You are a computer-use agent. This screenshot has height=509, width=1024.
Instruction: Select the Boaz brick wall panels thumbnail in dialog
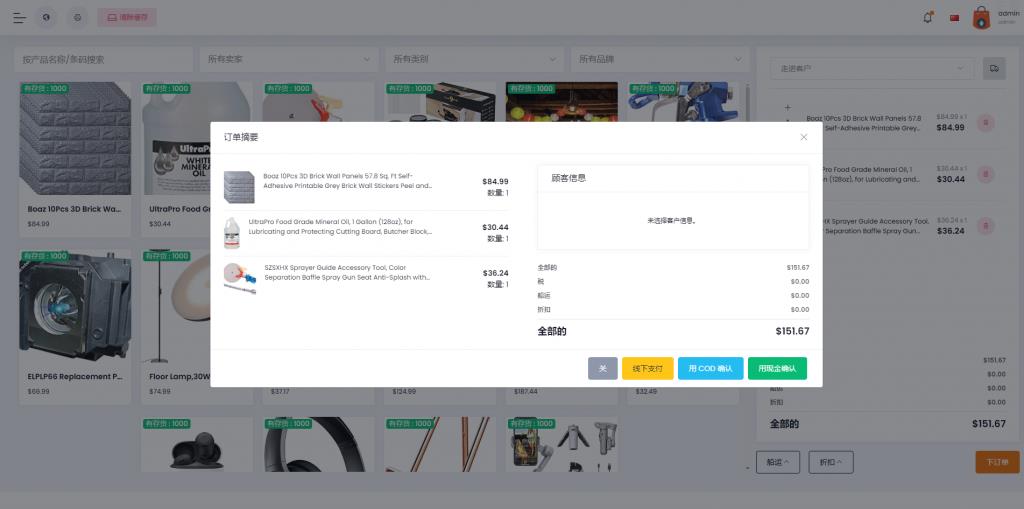pos(239,186)
